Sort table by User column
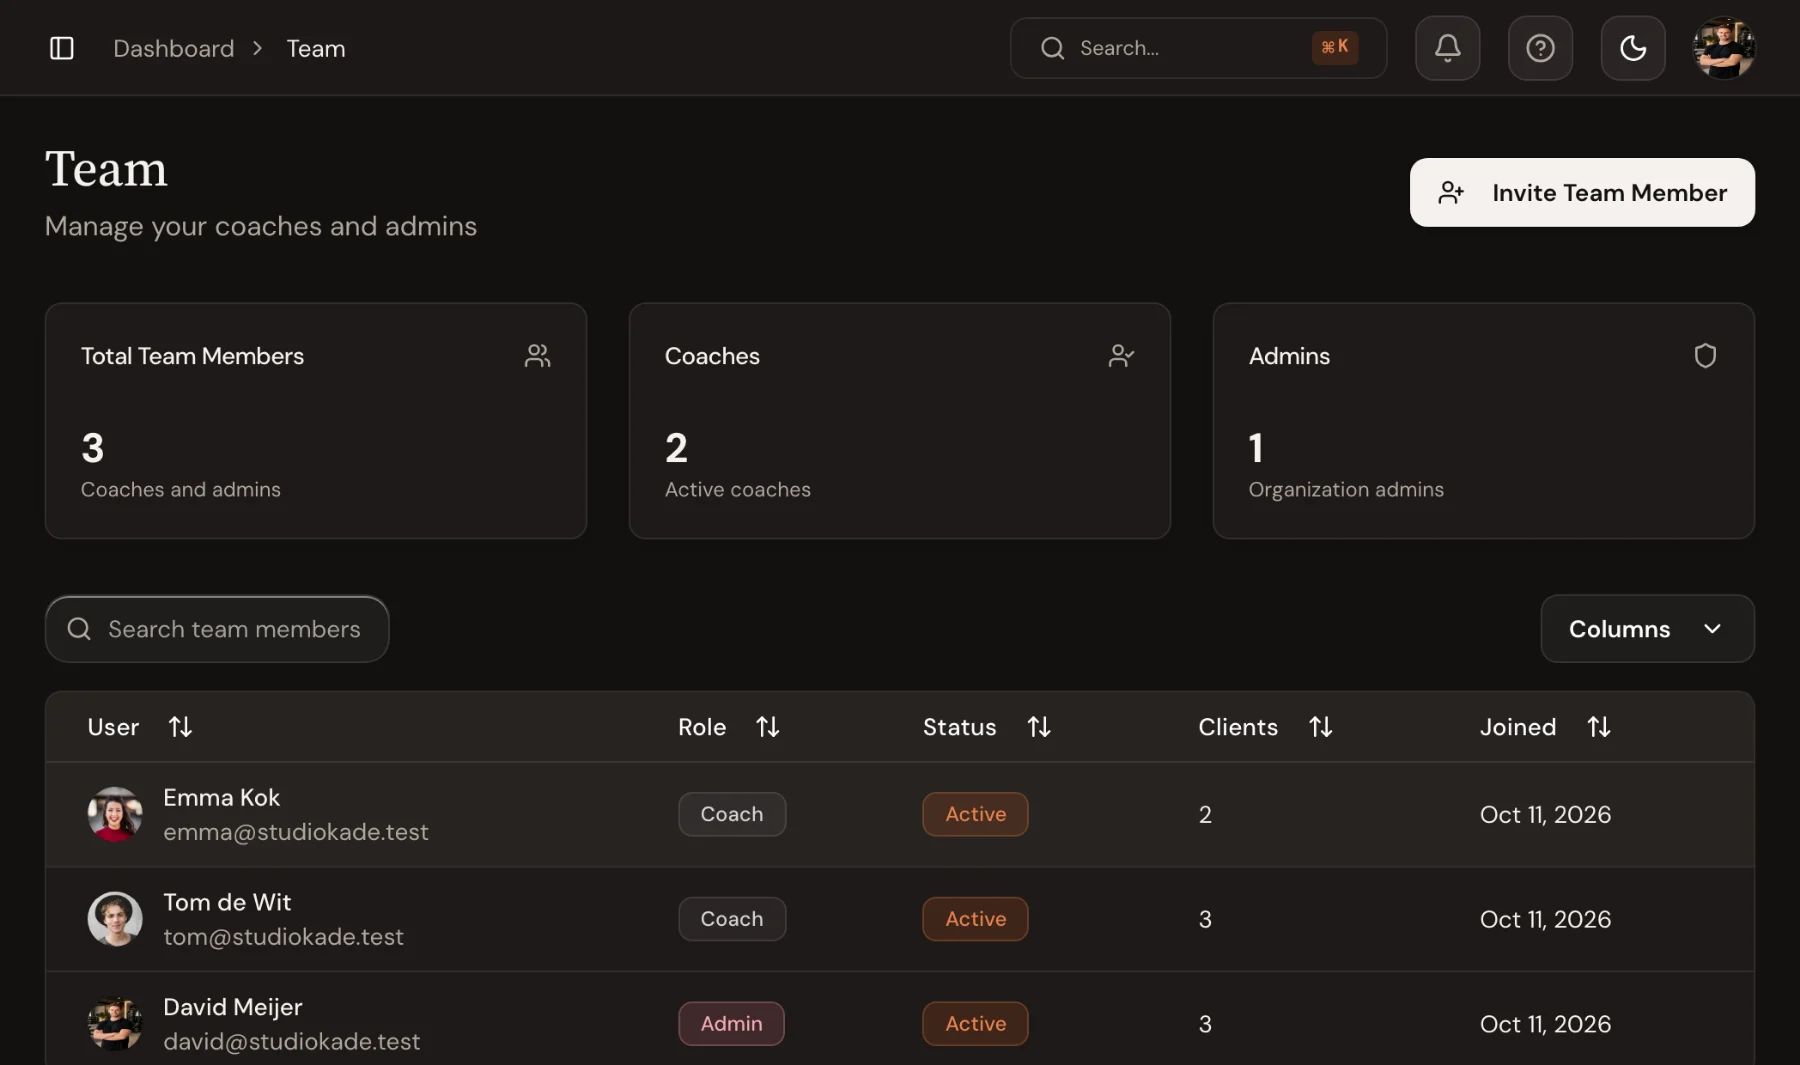Screen dimensions: 1800x1065 (140, 727)
